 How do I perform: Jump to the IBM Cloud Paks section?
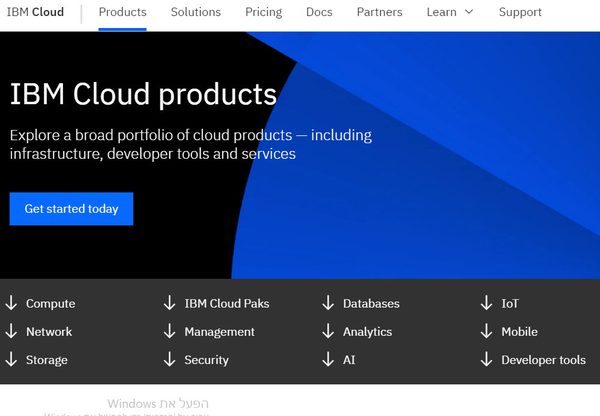tap(227, 303)
